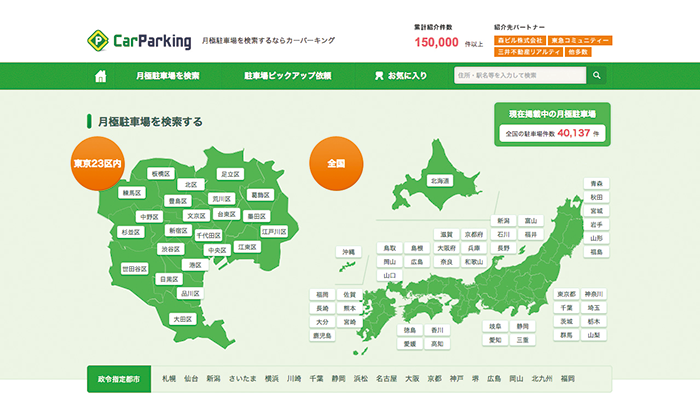This screenshot has width=700, height=419.
Task: Click 名古屋 in the designated cities bar
Action: [x=385, y=379]
